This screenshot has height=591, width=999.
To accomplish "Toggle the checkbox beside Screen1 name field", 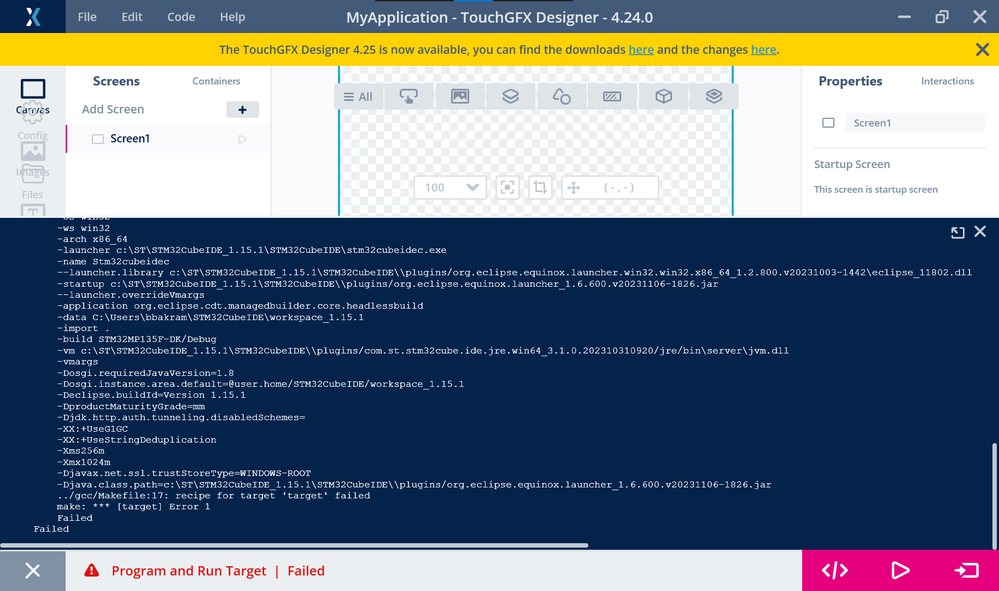I will (828, 123).
